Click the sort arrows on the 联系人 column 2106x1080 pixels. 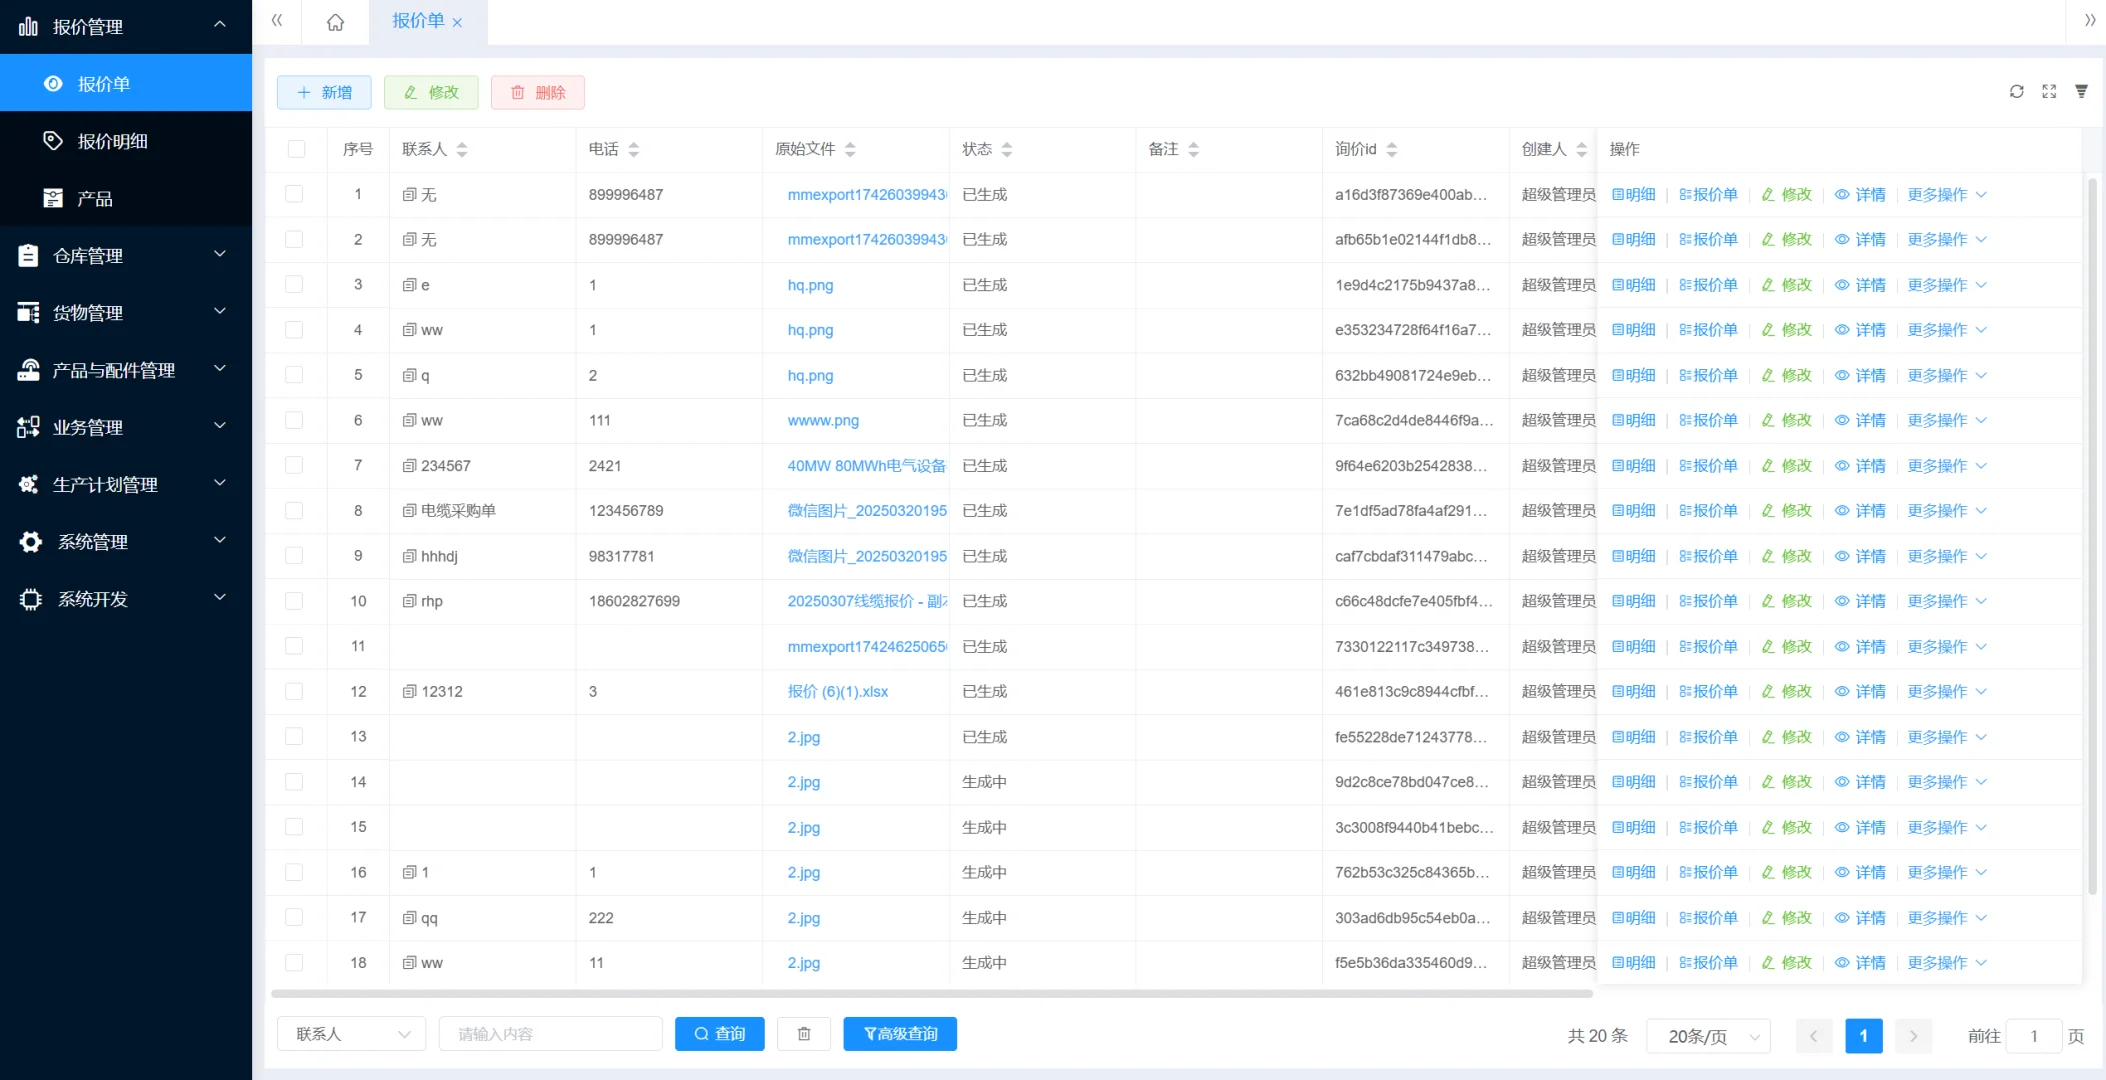pyautogui.click(x=462, y=150)
